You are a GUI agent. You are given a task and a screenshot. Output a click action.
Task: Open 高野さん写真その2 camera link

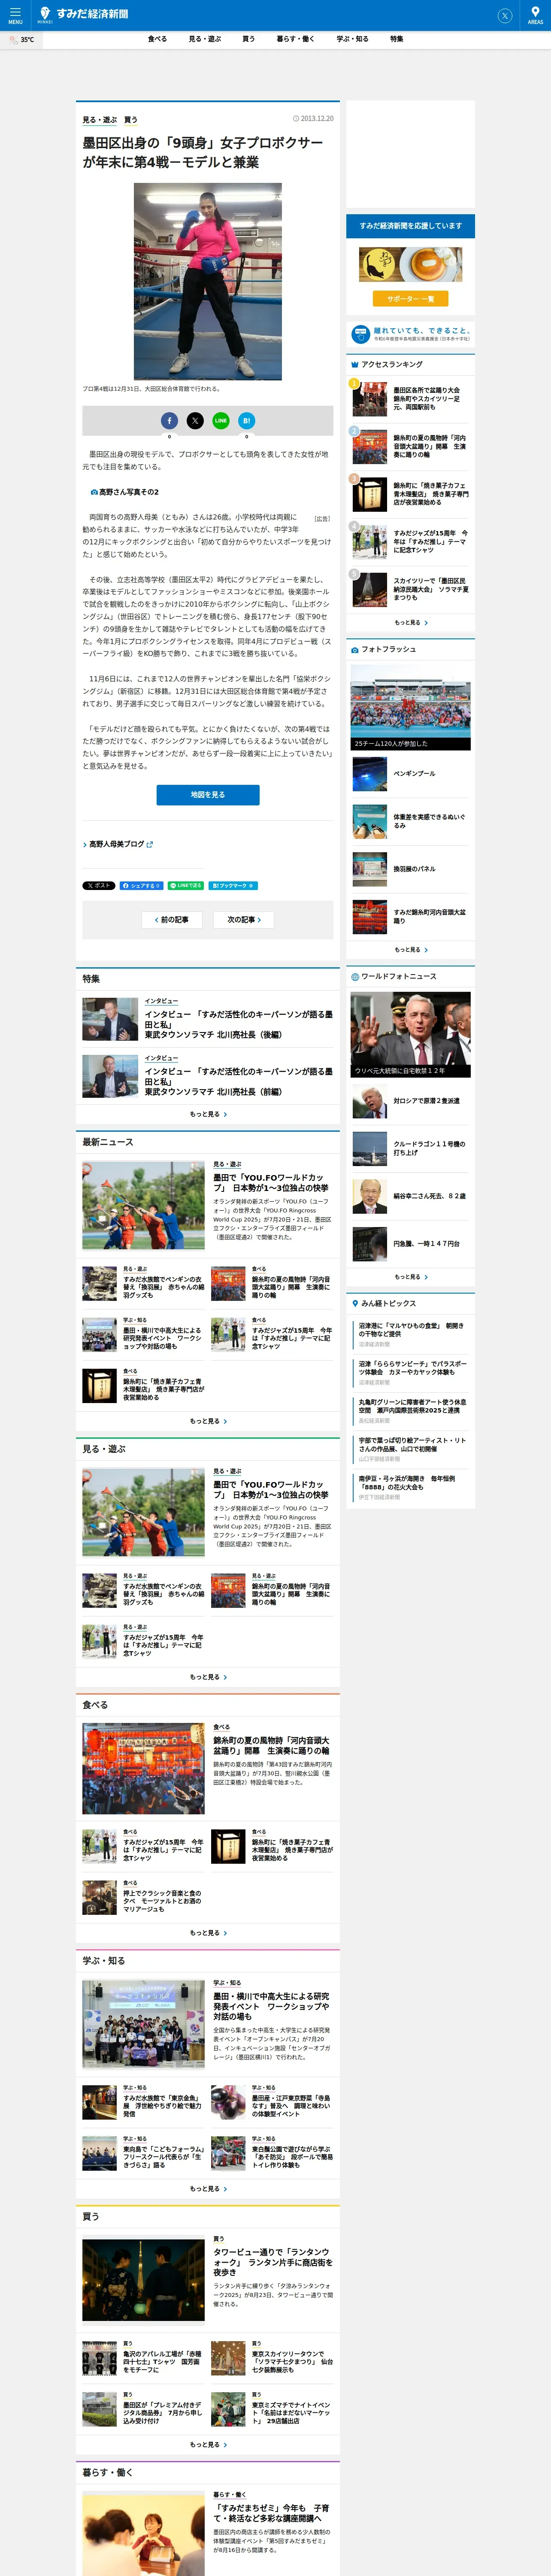(125, 492)
